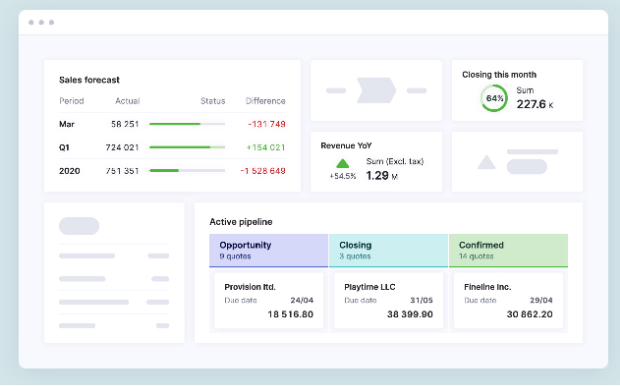Click the 30 862.20 amount
Viewport: 620px width, 386px height.
tap(530, 314)
